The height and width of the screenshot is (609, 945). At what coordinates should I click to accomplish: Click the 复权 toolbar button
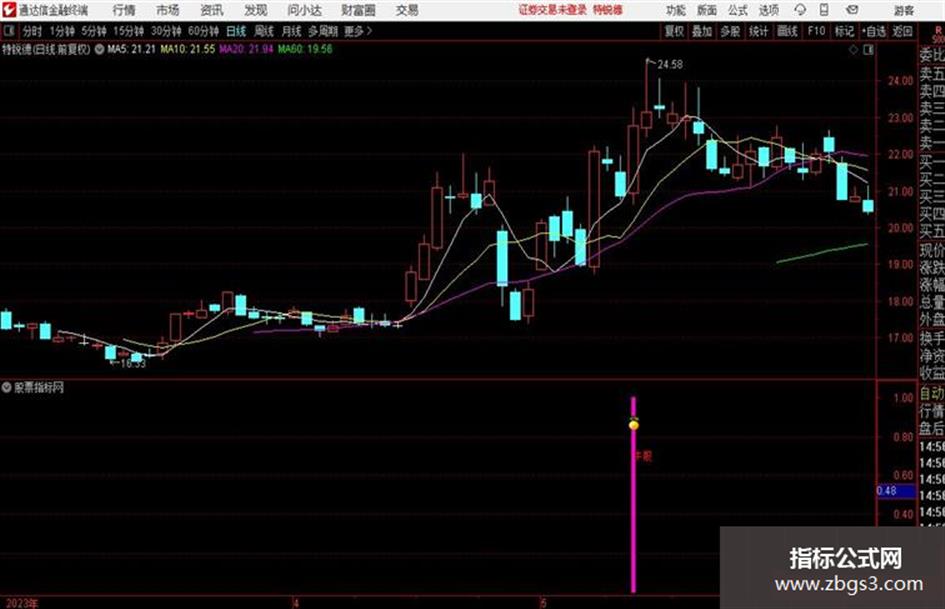point(674,31)
